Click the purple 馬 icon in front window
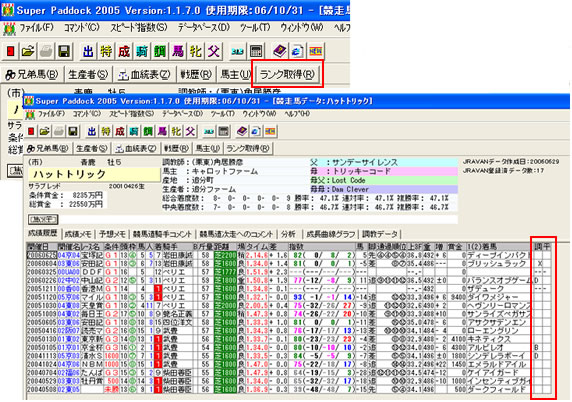This screenshot has width=572, height=402. (162, 131)
